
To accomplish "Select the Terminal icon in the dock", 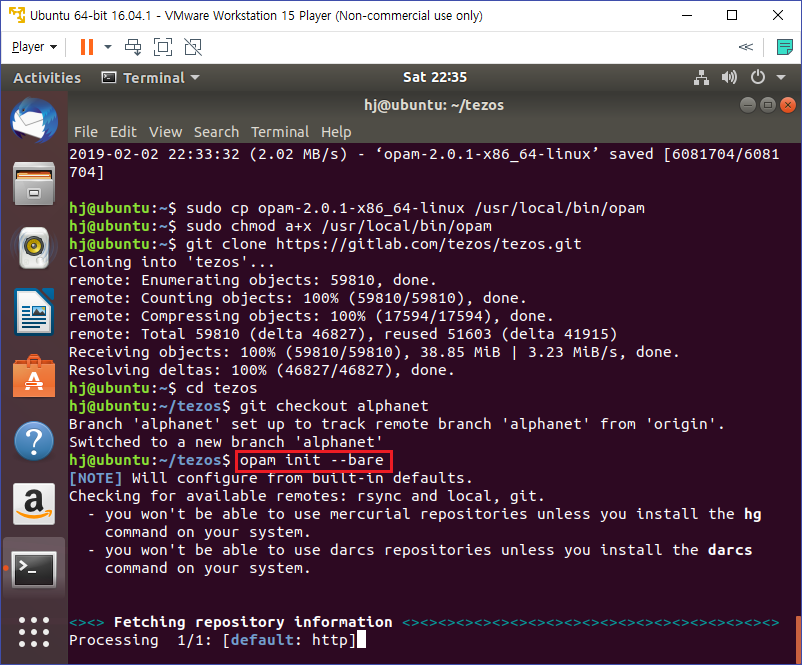I will pyautogui.click(x=34, y=569).
